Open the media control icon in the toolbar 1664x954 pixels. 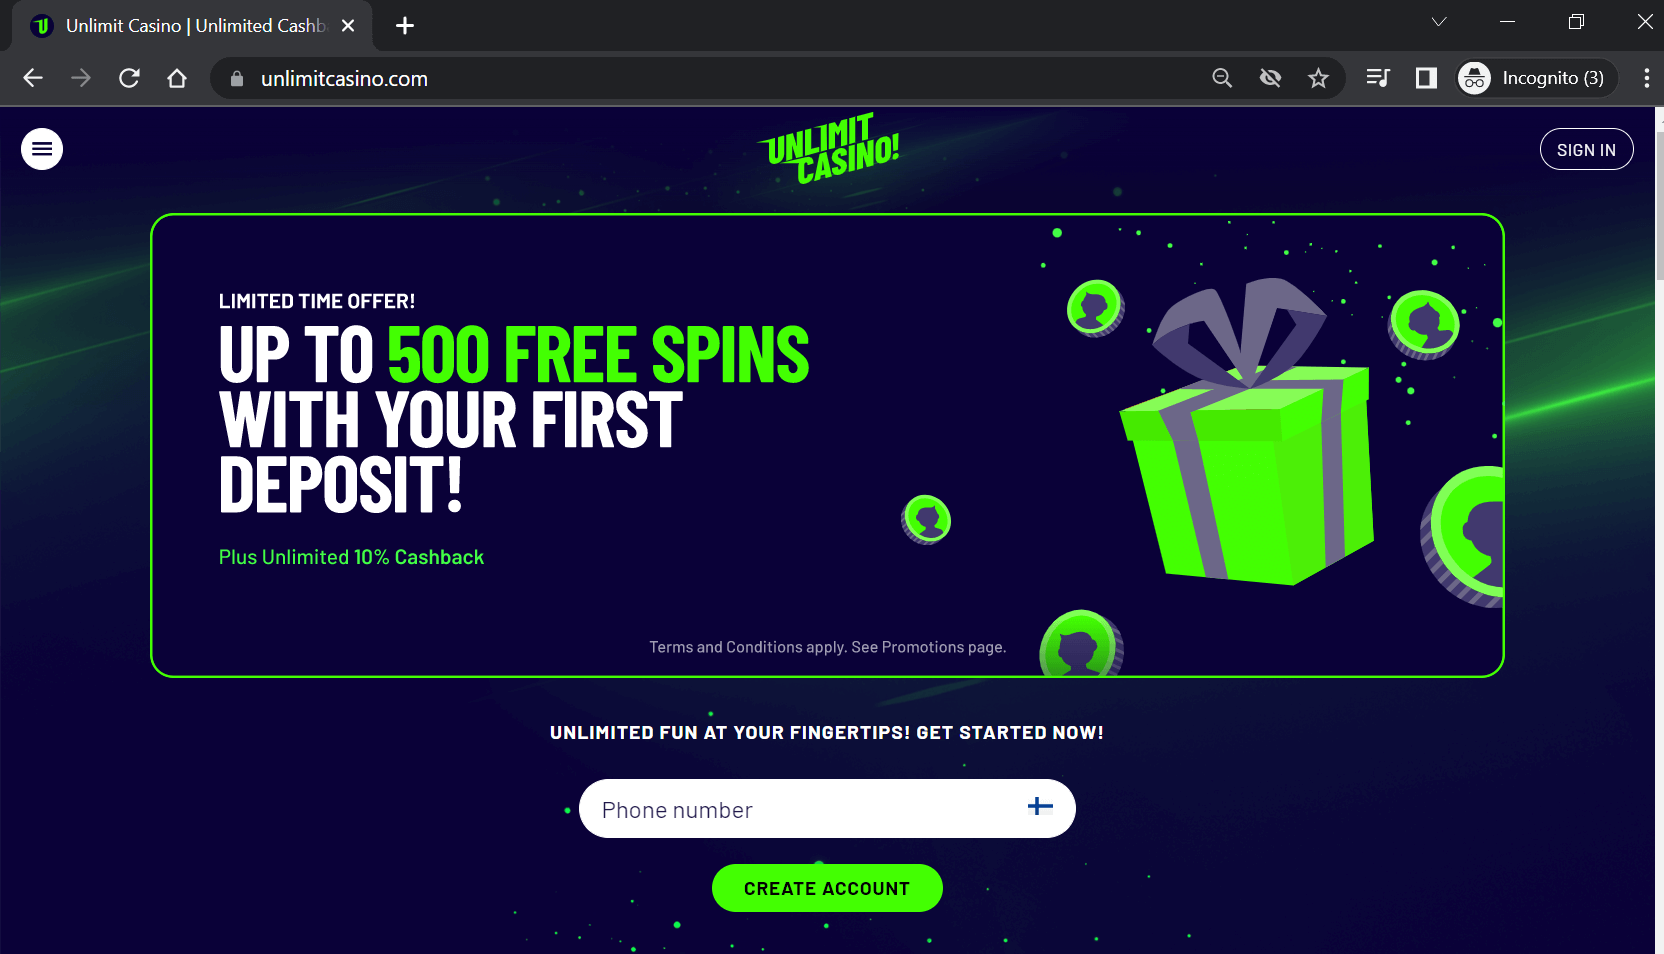point(1378,78)
